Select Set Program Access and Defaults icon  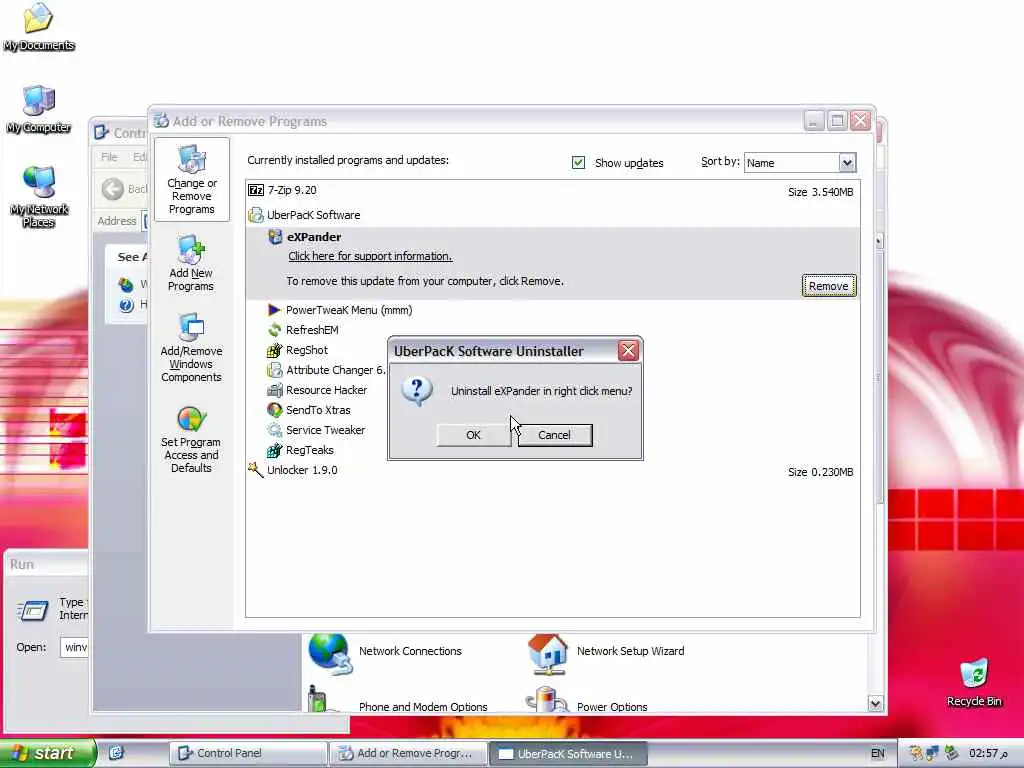coord(191,440)
